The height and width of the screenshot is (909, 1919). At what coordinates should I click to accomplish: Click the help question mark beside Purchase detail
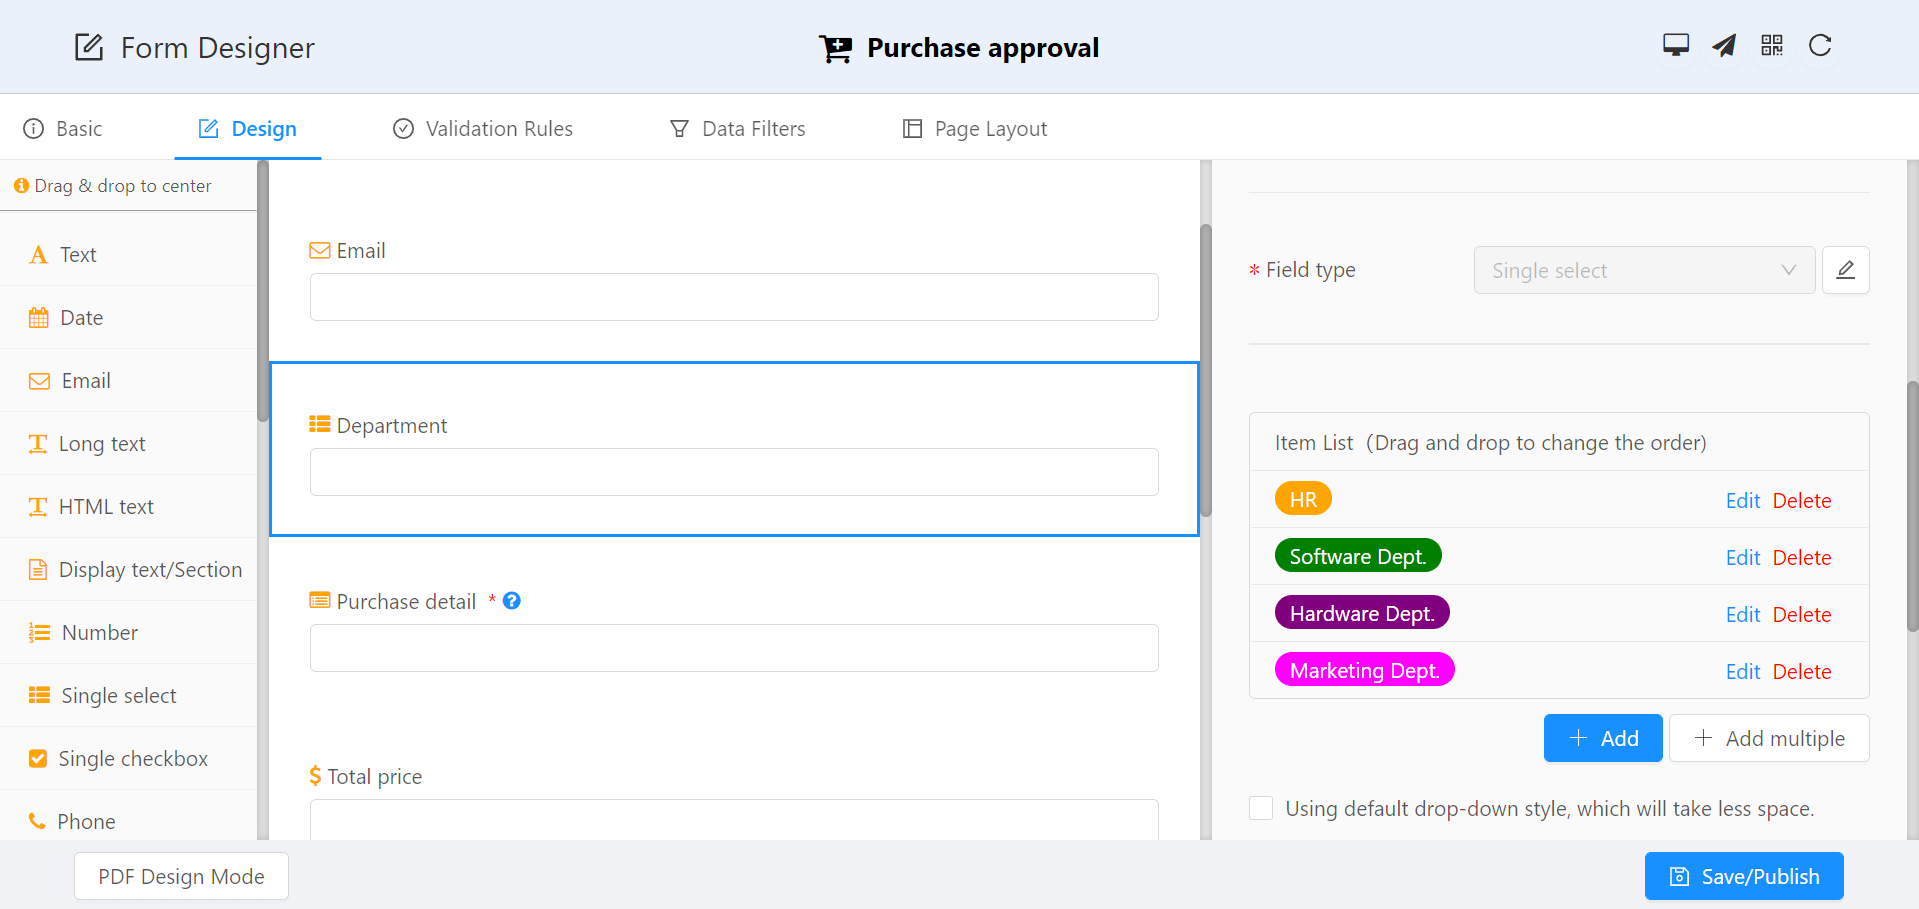(512, 601)
